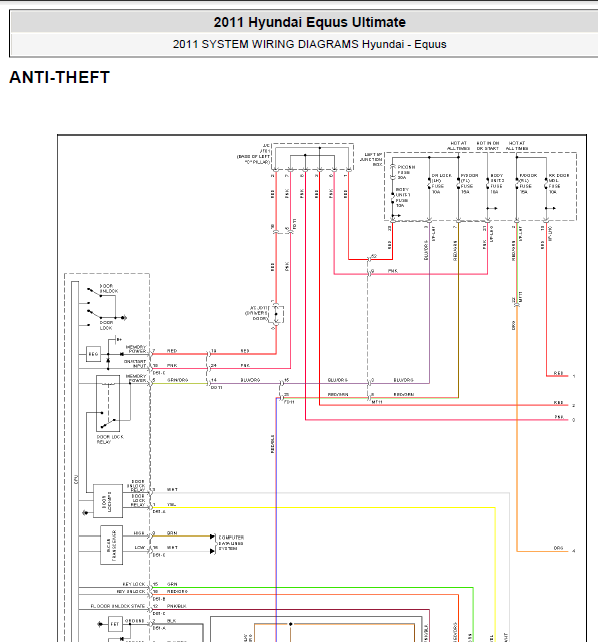Click the Door Lock switch label
Screen dimensions: 598x642
click(x=106, y=325)
